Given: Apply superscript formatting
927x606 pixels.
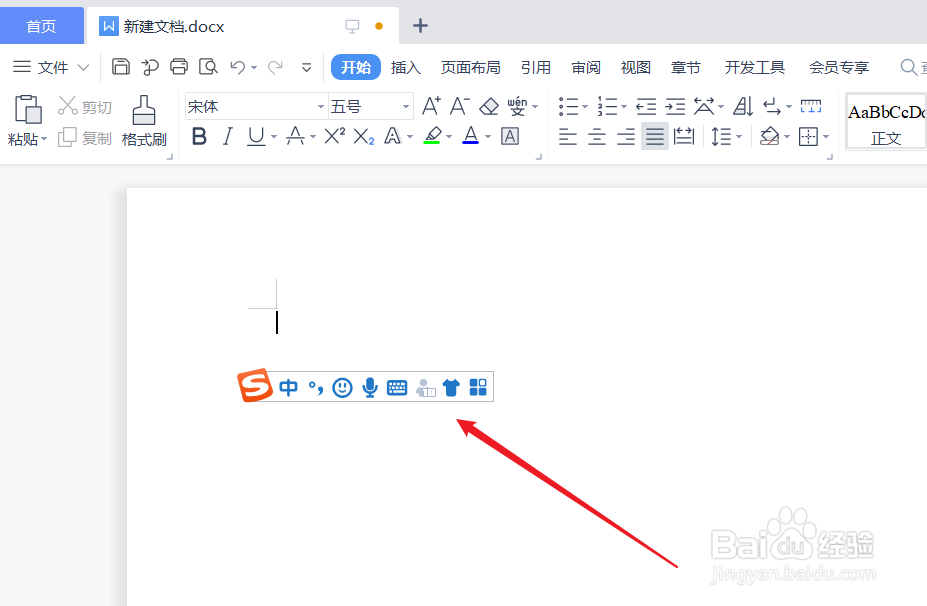Looking at the screenshot, I should [332, 136].
